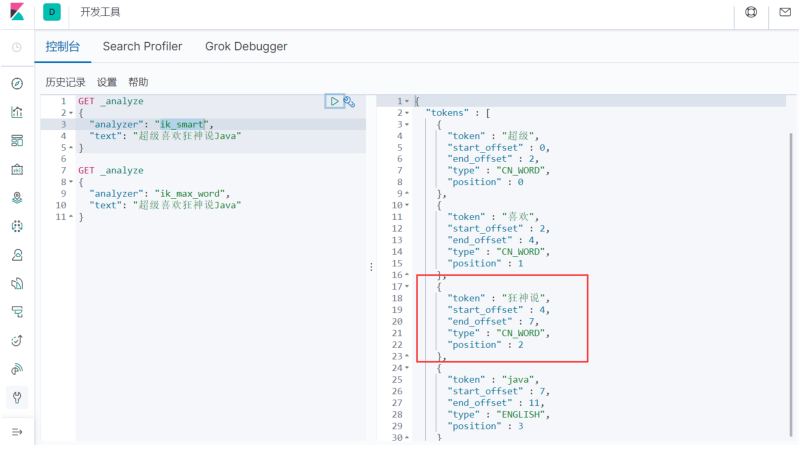
Task: Click the Kibana logo
Action: click(16, 13)
